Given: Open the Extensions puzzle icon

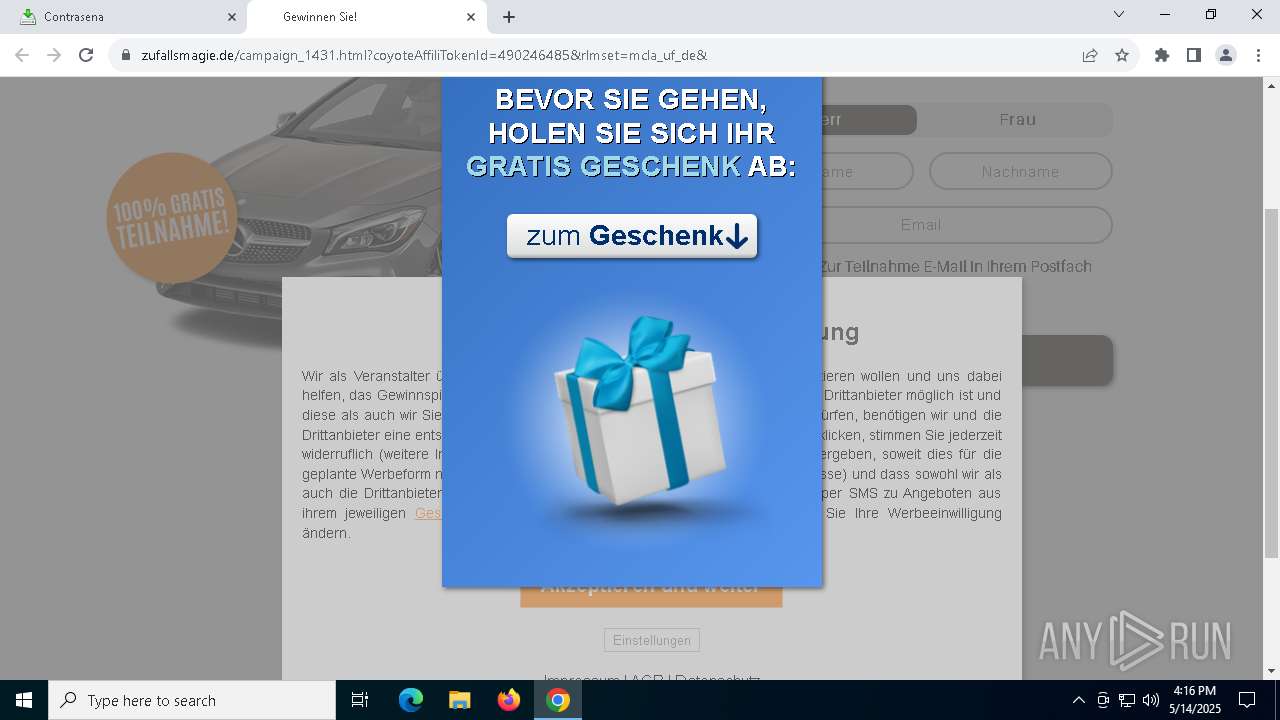Looking at the screenshot, I should tap(1162, 55).
